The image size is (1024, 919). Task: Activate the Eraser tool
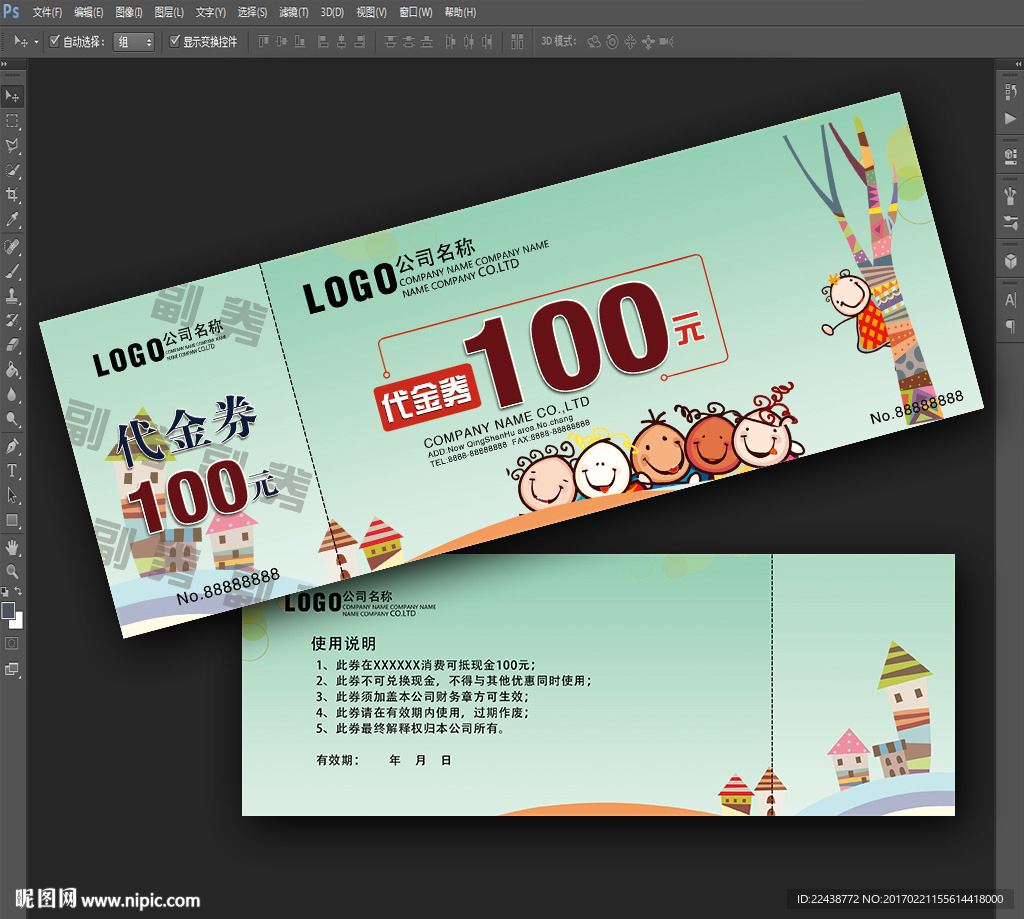pos(13,345)
